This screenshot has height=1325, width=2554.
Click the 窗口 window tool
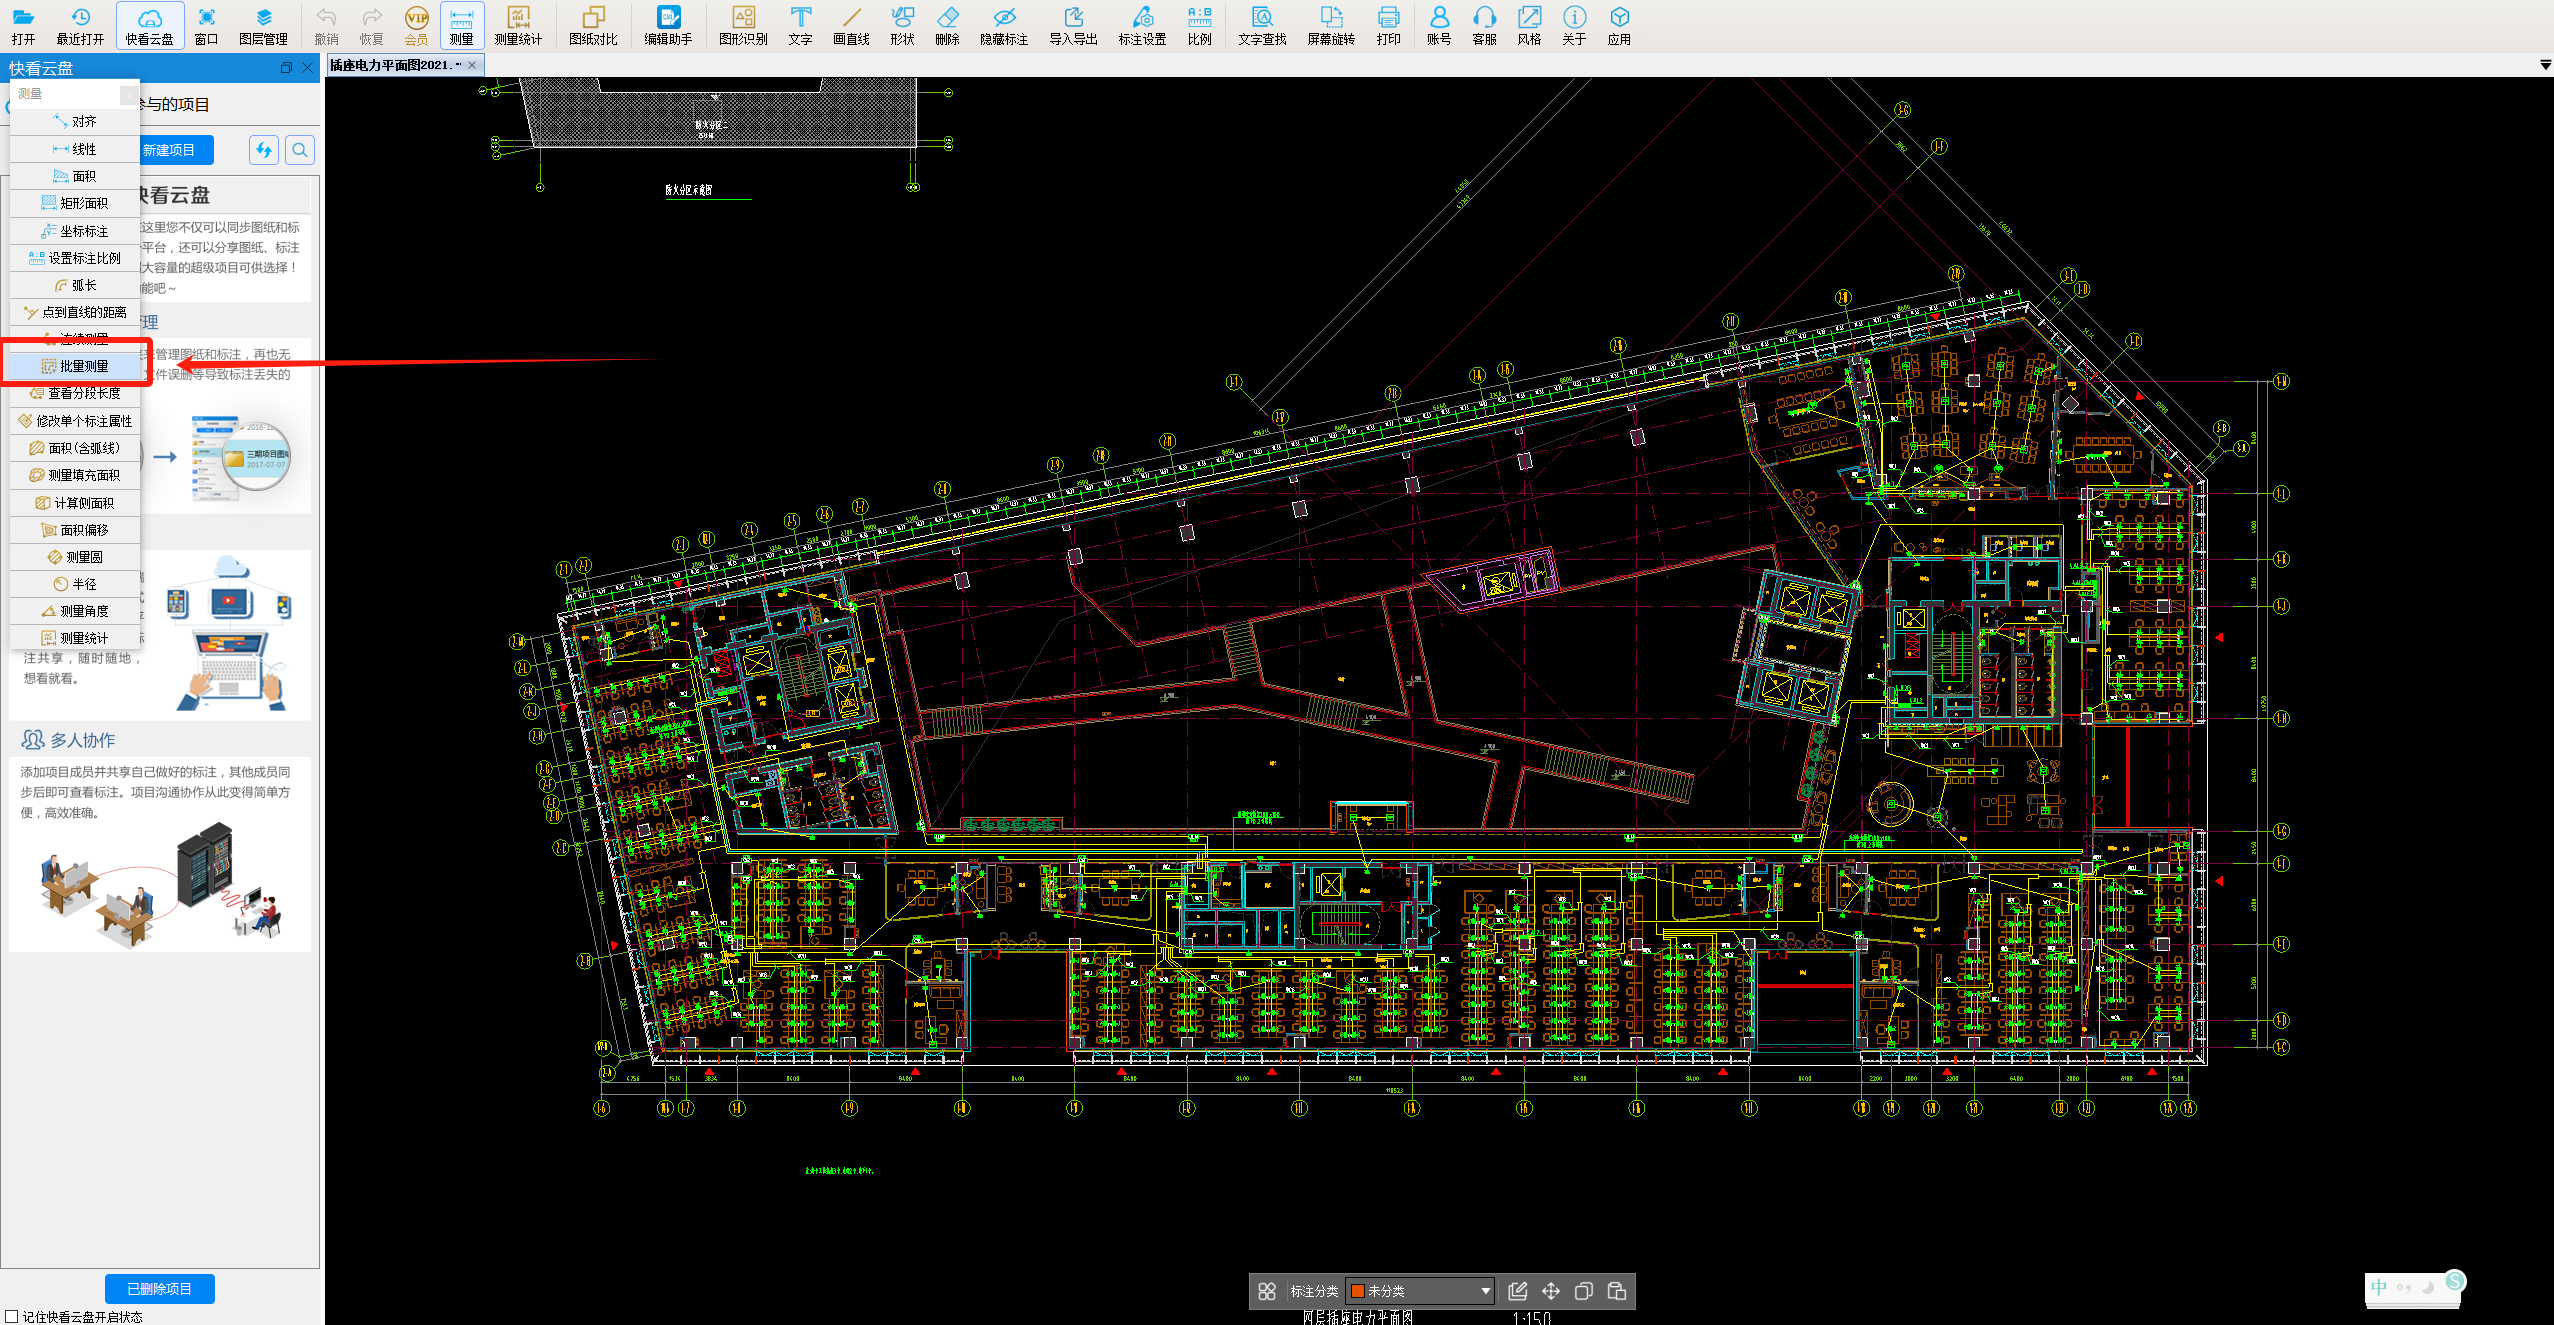(206, 26)
